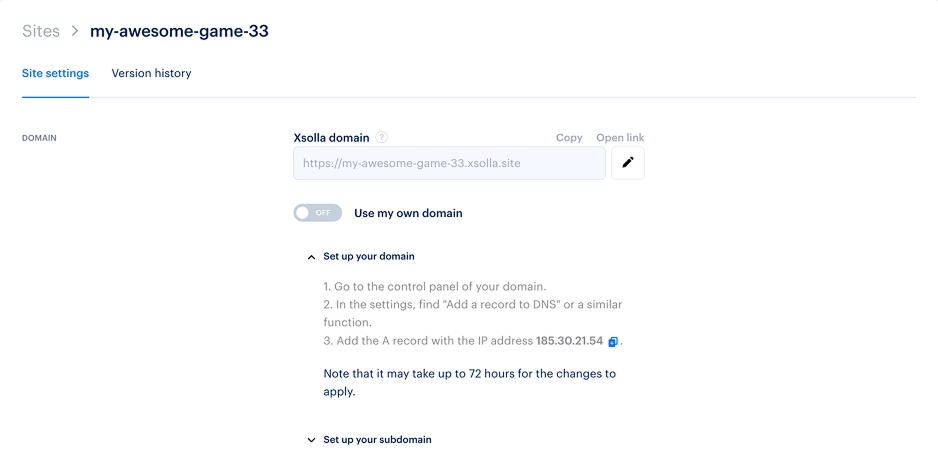Click the my-awesome-game-33 page title
938x460 pixels.
point(179,31)
